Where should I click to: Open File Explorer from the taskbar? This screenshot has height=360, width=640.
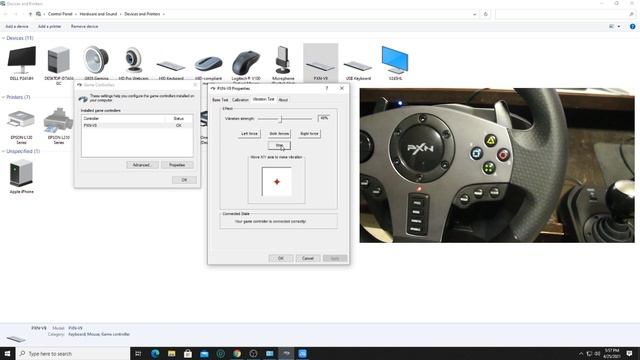point(171,353)
